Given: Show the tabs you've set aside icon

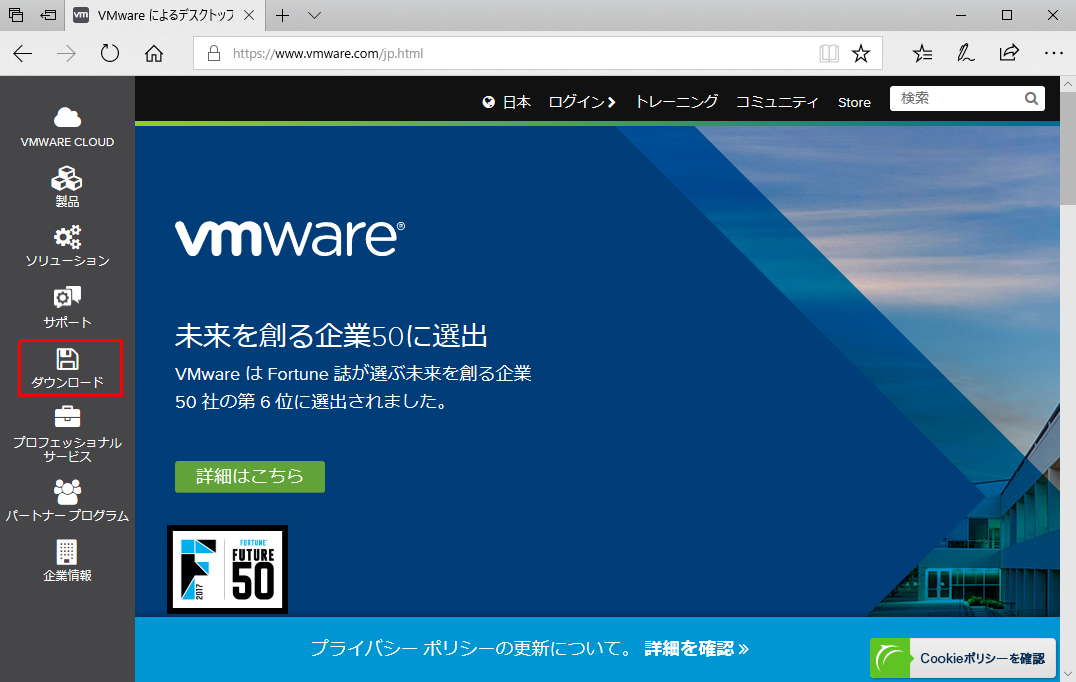Looking at the screenshot, I should [x=16, y=15].
